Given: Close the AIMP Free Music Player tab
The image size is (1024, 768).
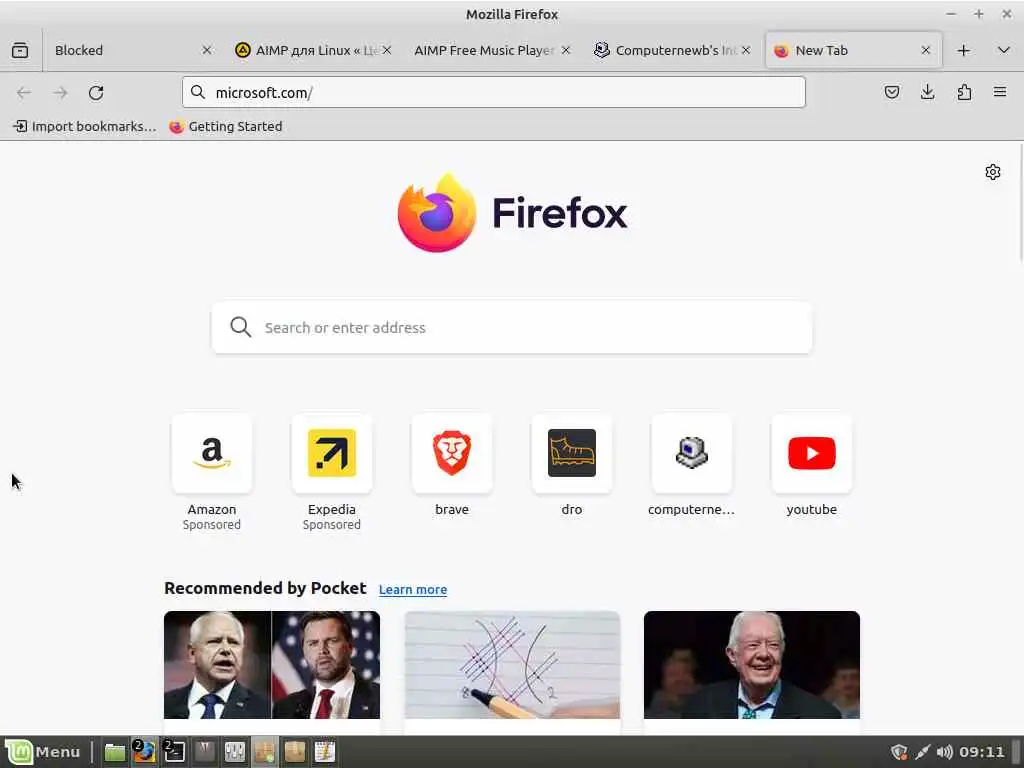Looking at the screenshot, I should [x=566, y=50].
